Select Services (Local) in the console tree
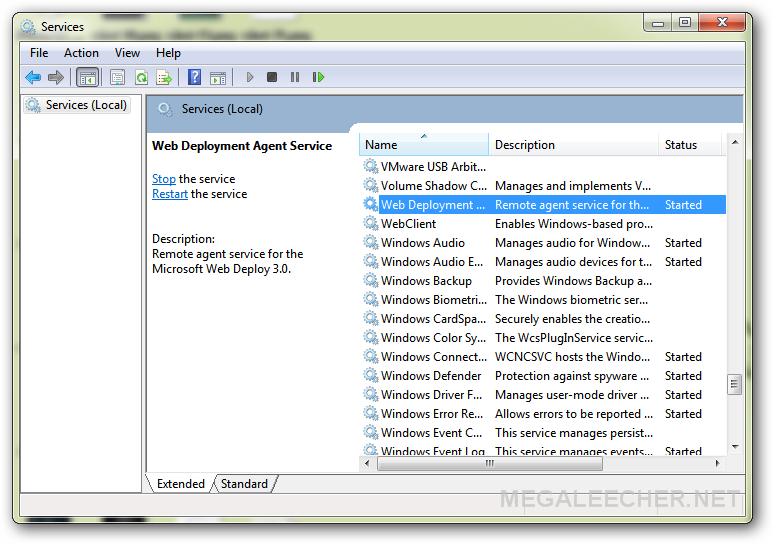This screenshot has width=773, height=544. click(77, 105)
